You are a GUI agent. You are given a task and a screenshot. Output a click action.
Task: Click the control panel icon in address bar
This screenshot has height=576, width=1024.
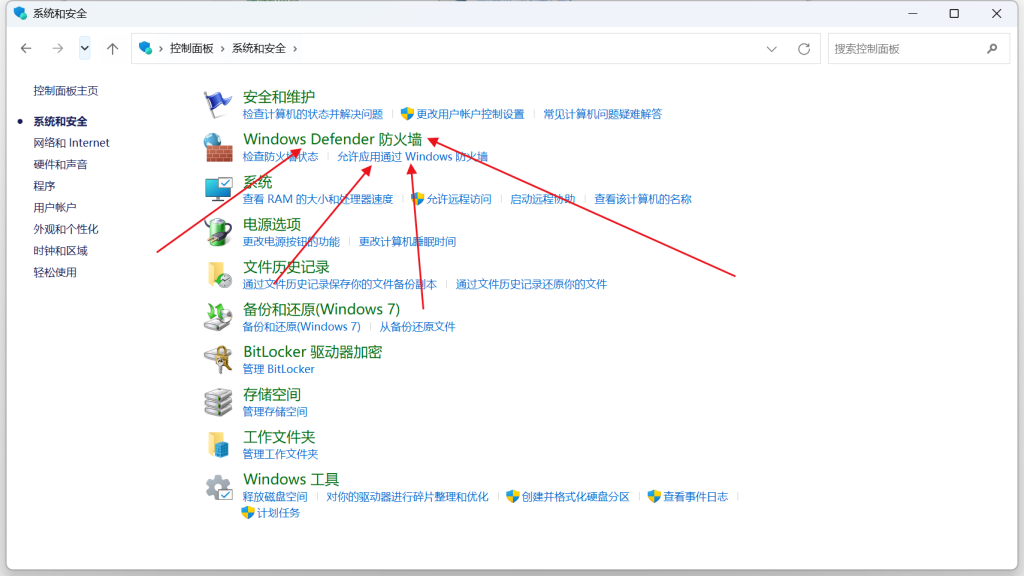coord(145,48)
